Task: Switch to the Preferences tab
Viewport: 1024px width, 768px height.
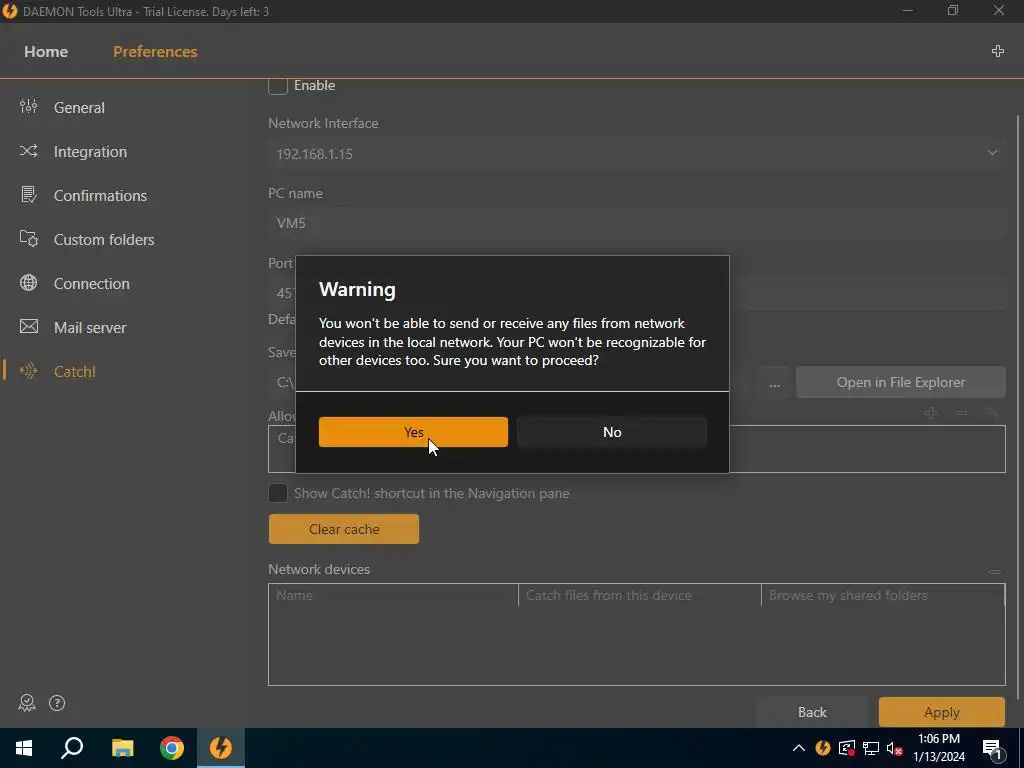Action: point(155,52)
